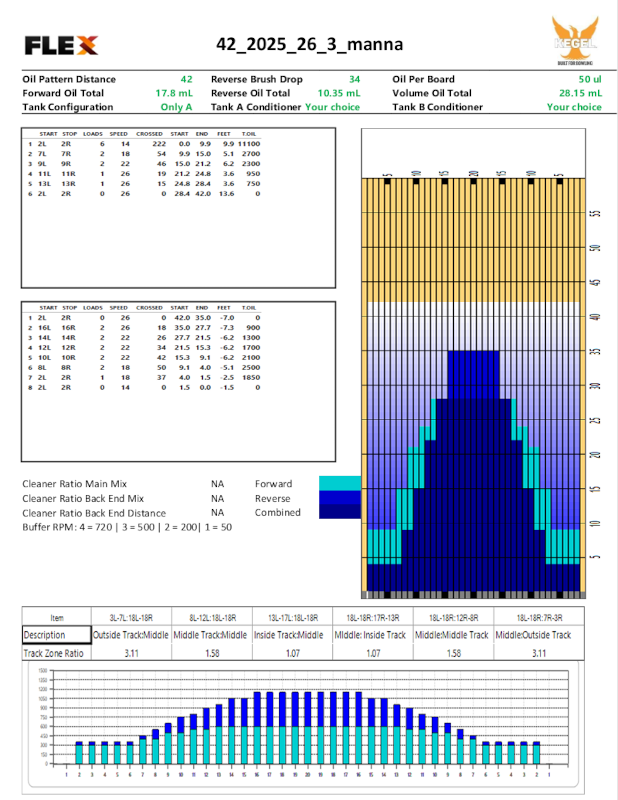Click the Oil Per Board 50 ul value
Screen dimensions: 618x800
click(589, 79)
